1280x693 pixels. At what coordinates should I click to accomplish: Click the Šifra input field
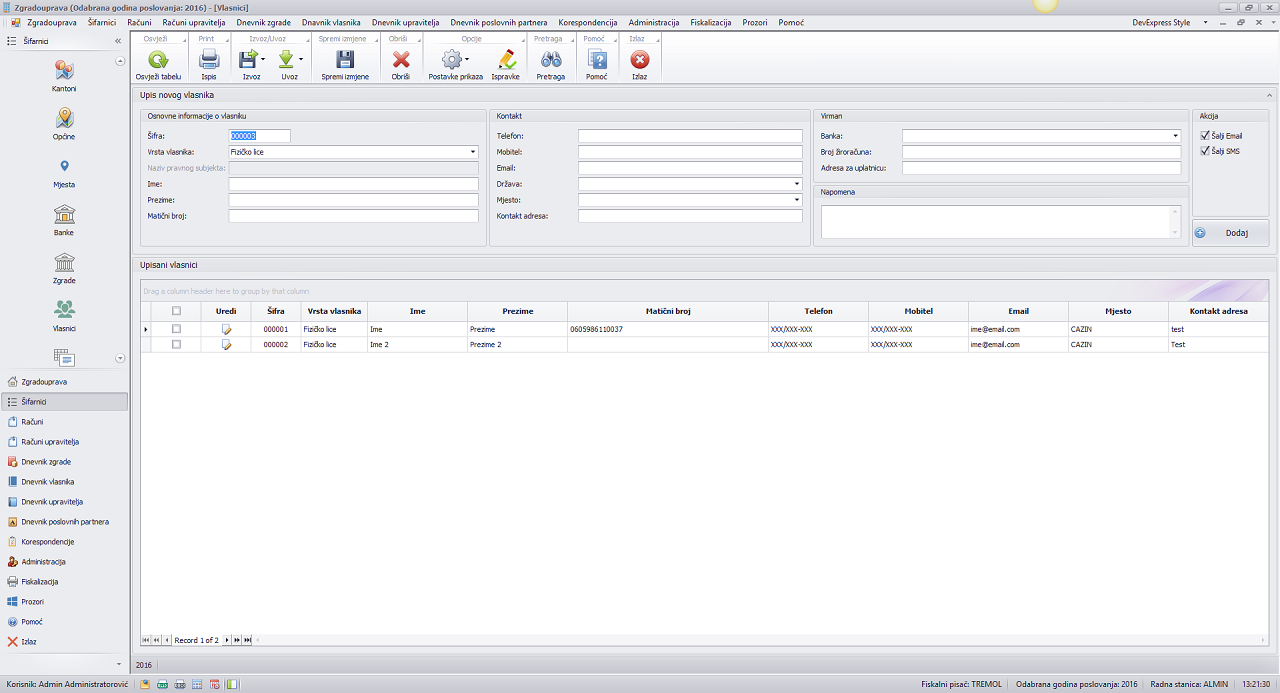pos(260,136)
